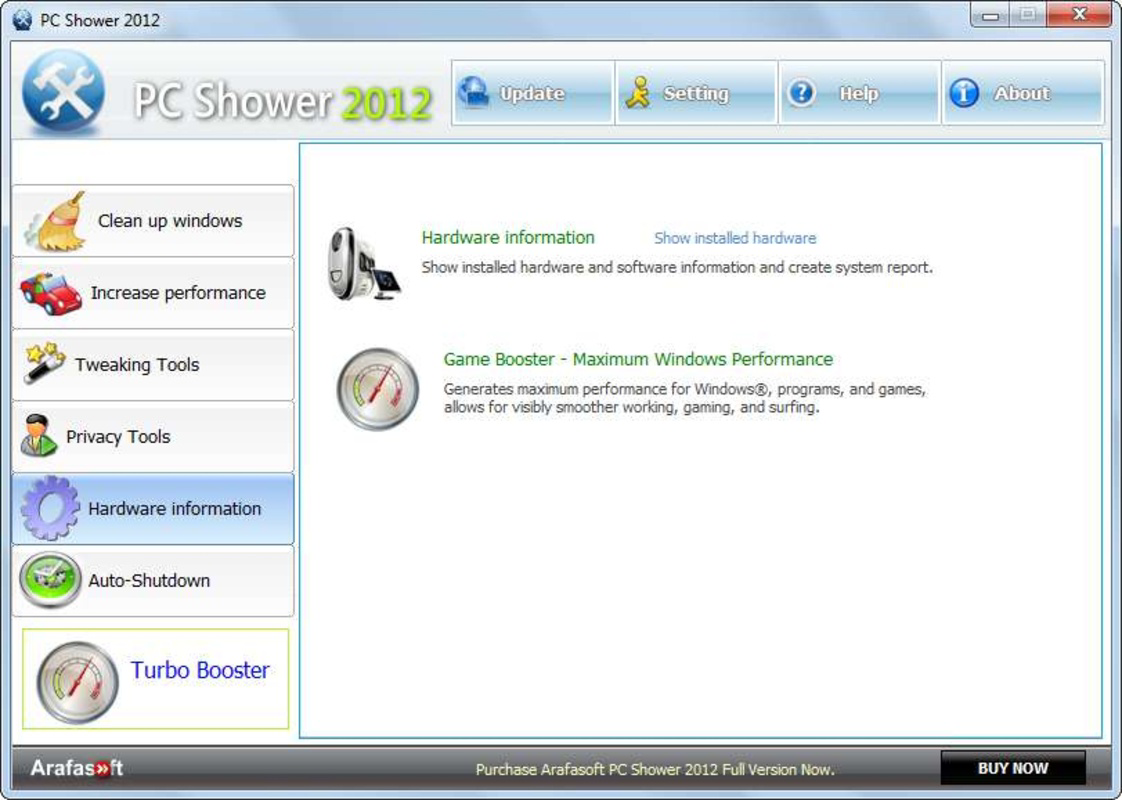Click the magic wand Tweaking Tools icon
Viewport: 1122px width, 800px height.
pos(44,363)
